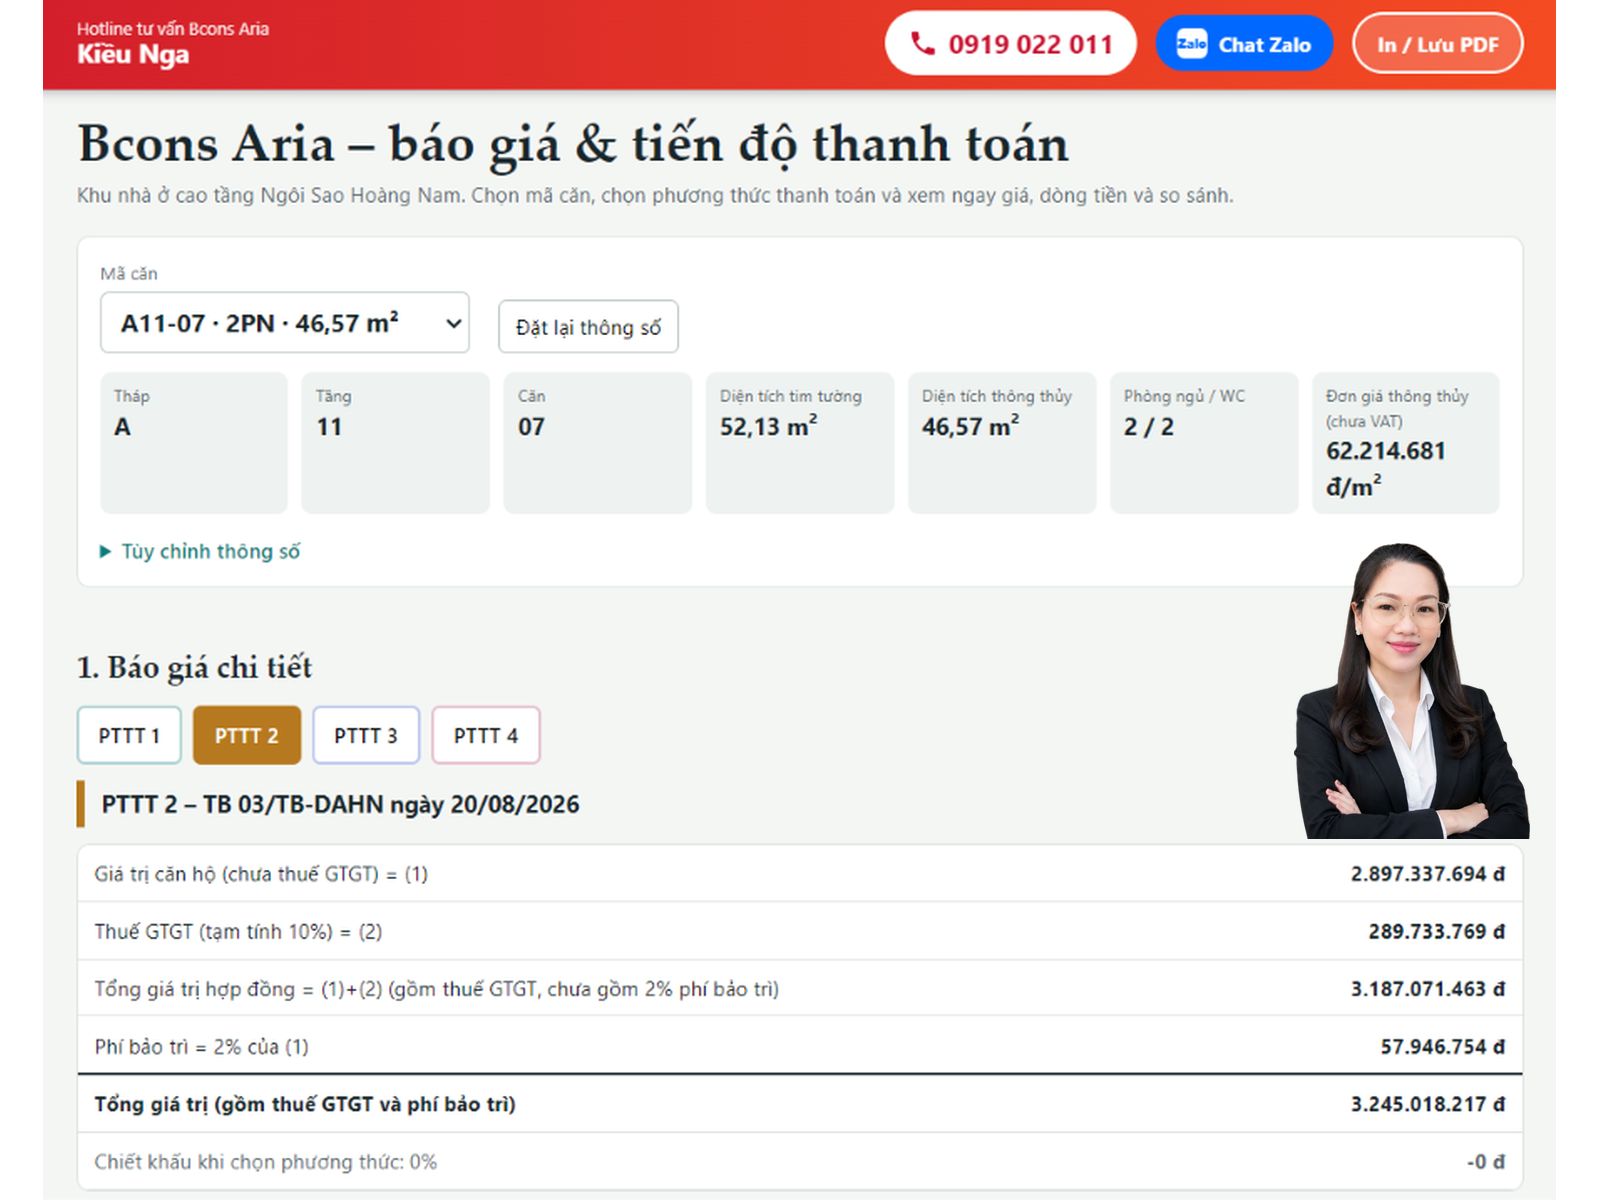Click the Phí bảo trì = 2% label
The height and width of the screenshot is (1200, 1600).
[x=202, y=1047]
